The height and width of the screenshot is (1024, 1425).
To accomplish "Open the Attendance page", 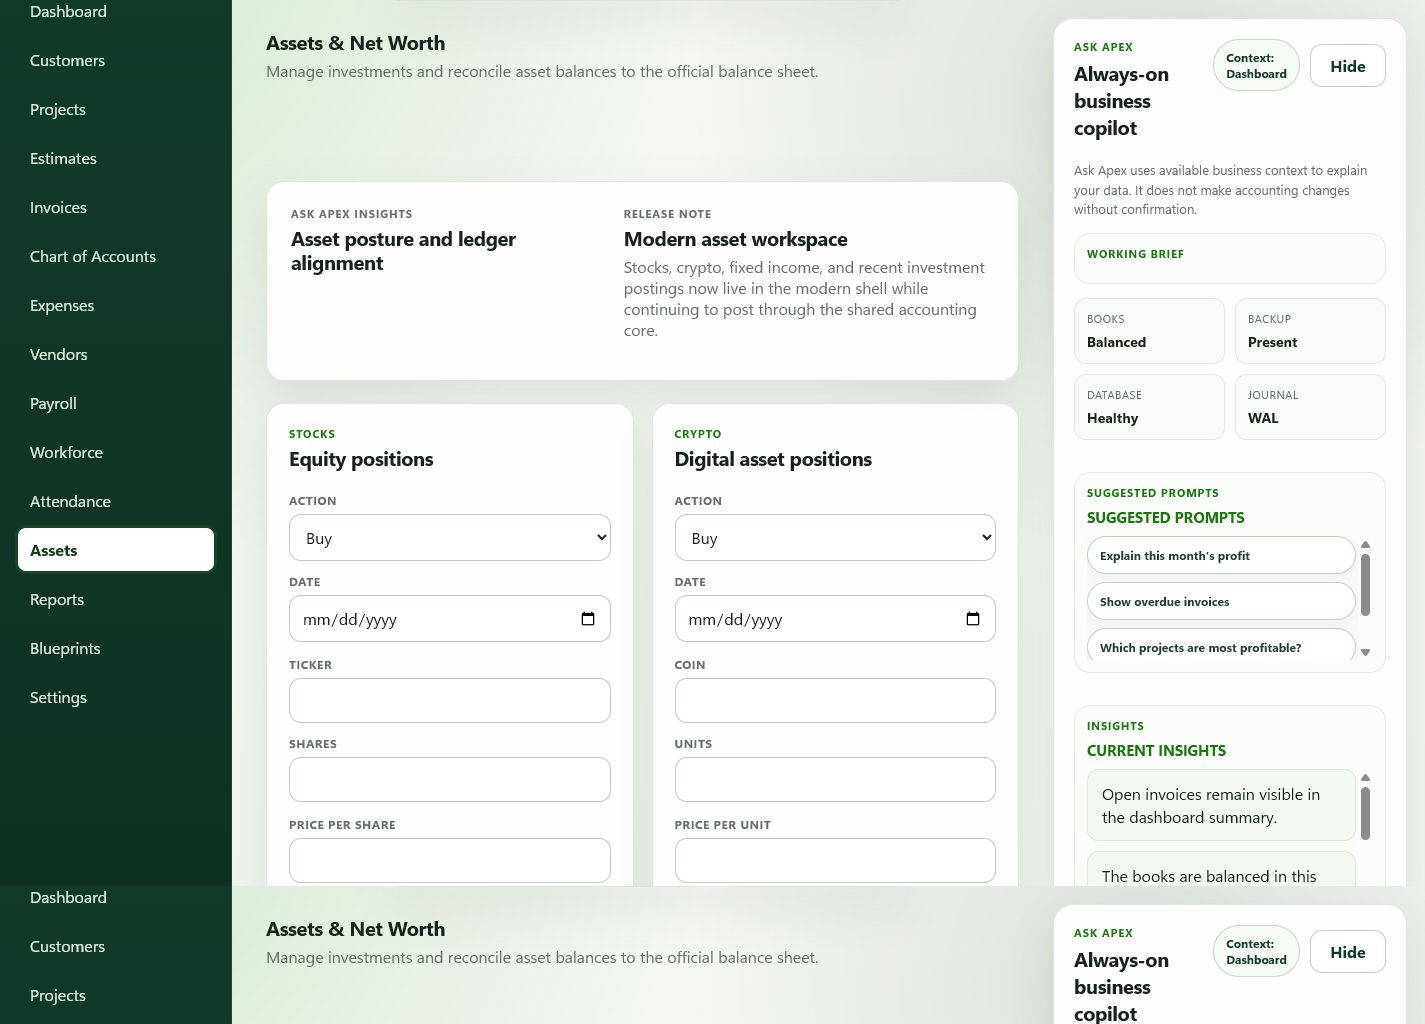I will click(116, 501).
